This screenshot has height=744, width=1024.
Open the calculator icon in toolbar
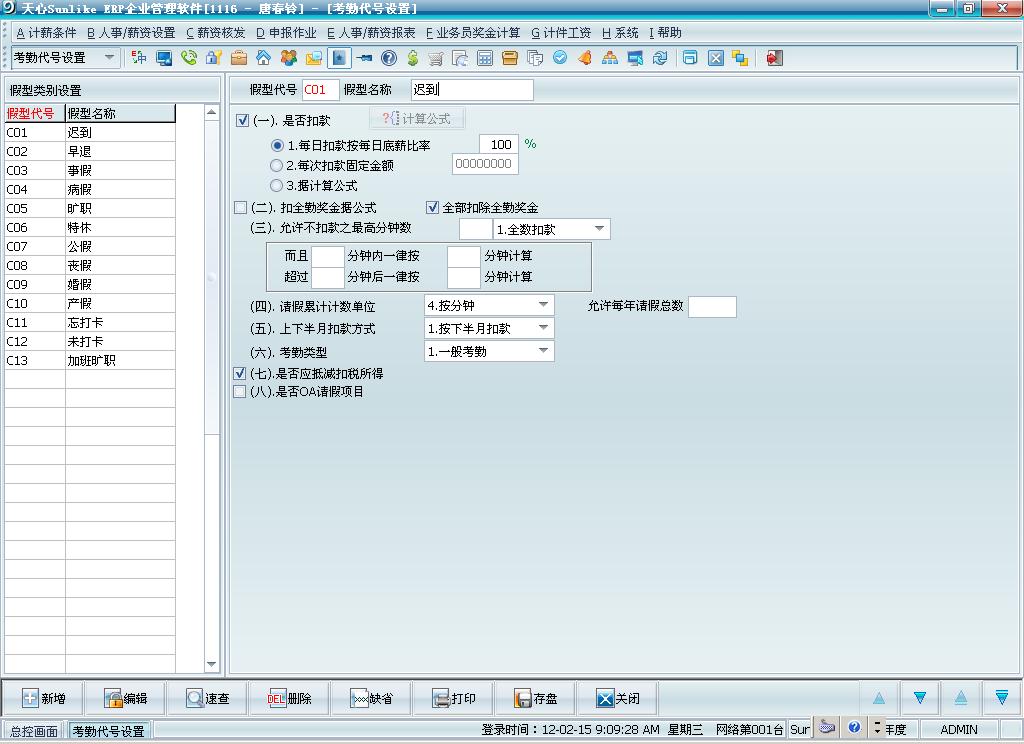[485, 58]
